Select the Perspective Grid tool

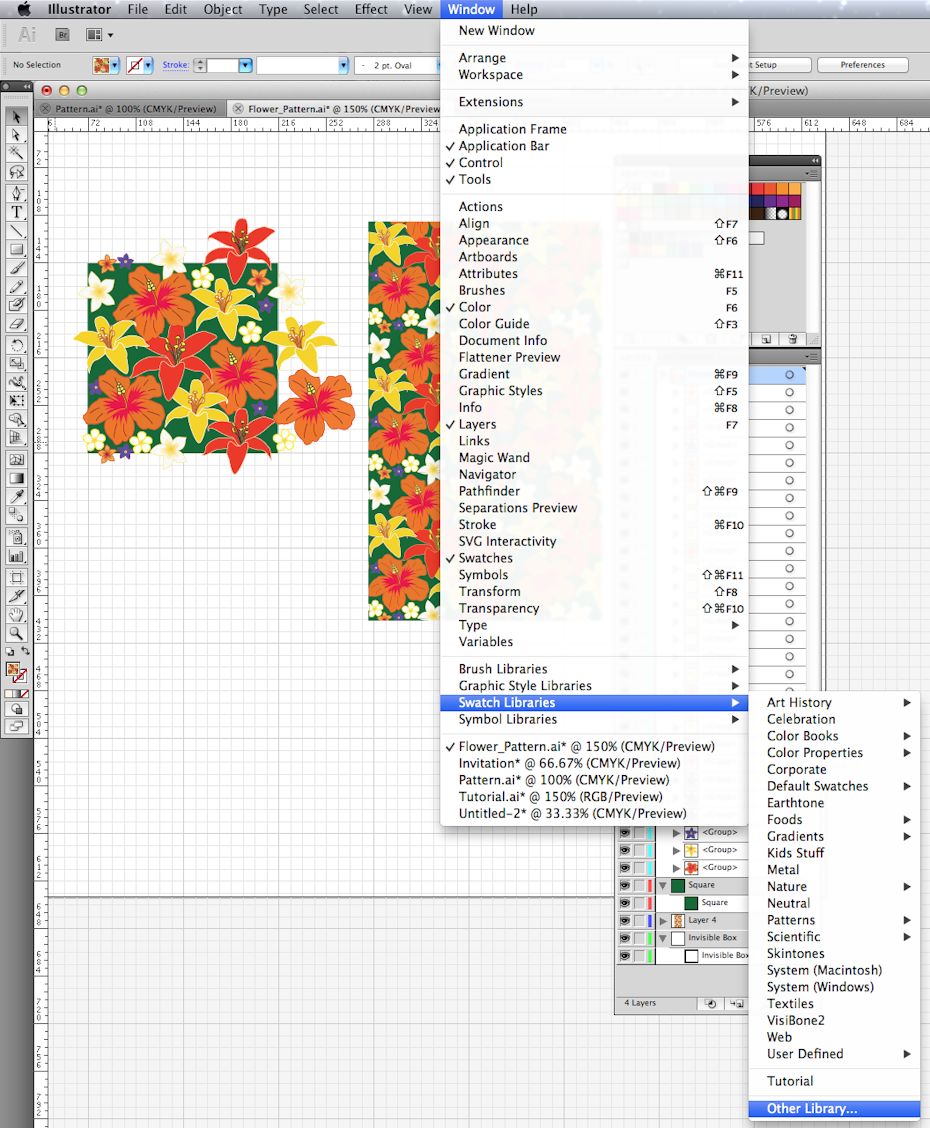[16, 437]
